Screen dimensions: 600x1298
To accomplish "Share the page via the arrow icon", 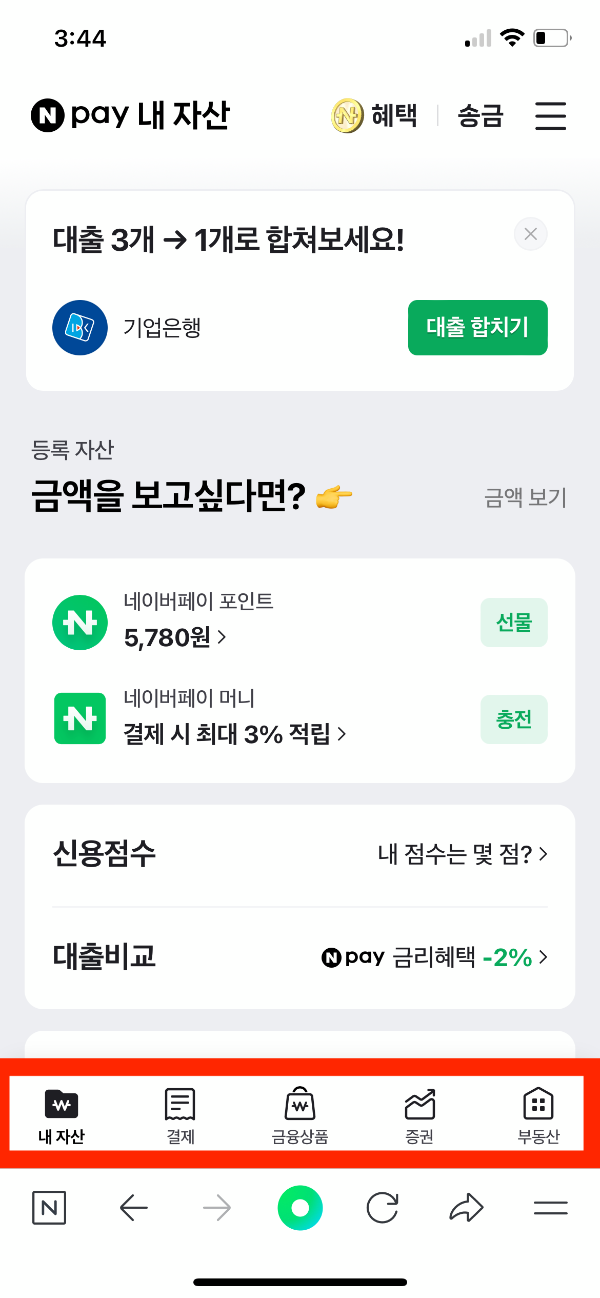I will tap(465, 1207).
